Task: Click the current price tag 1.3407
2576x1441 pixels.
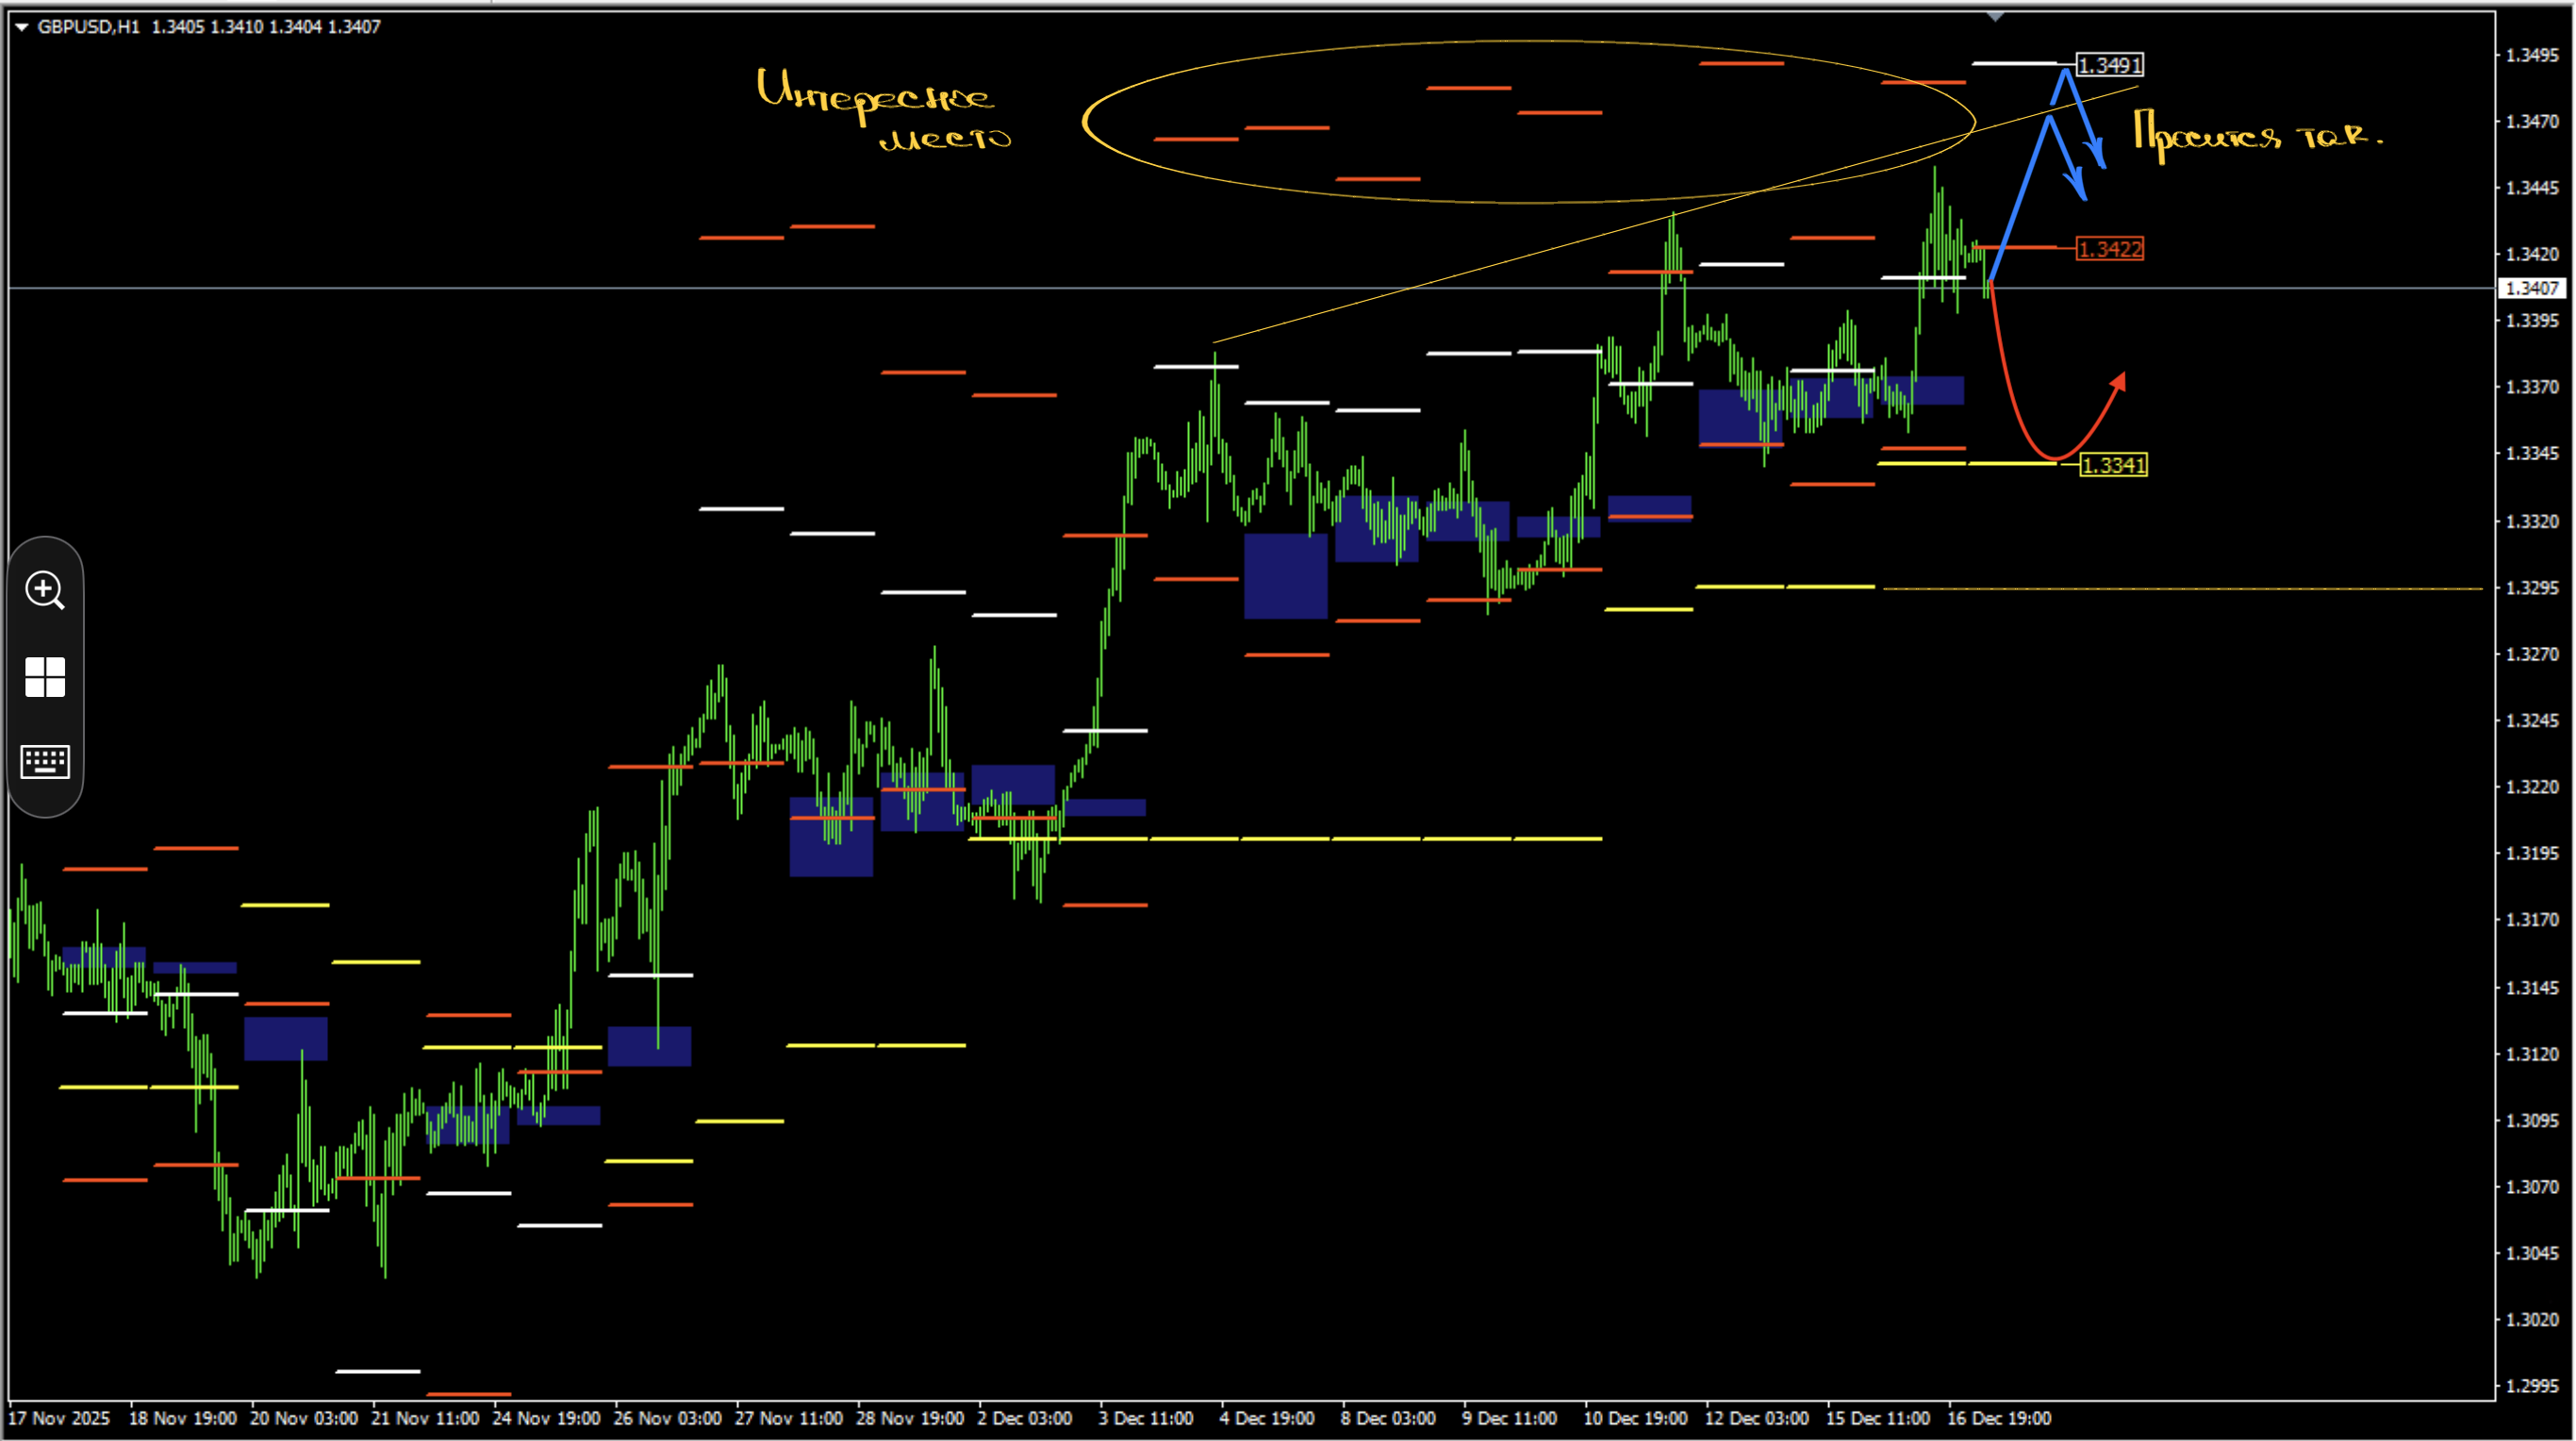Action: pos(2532,288)
